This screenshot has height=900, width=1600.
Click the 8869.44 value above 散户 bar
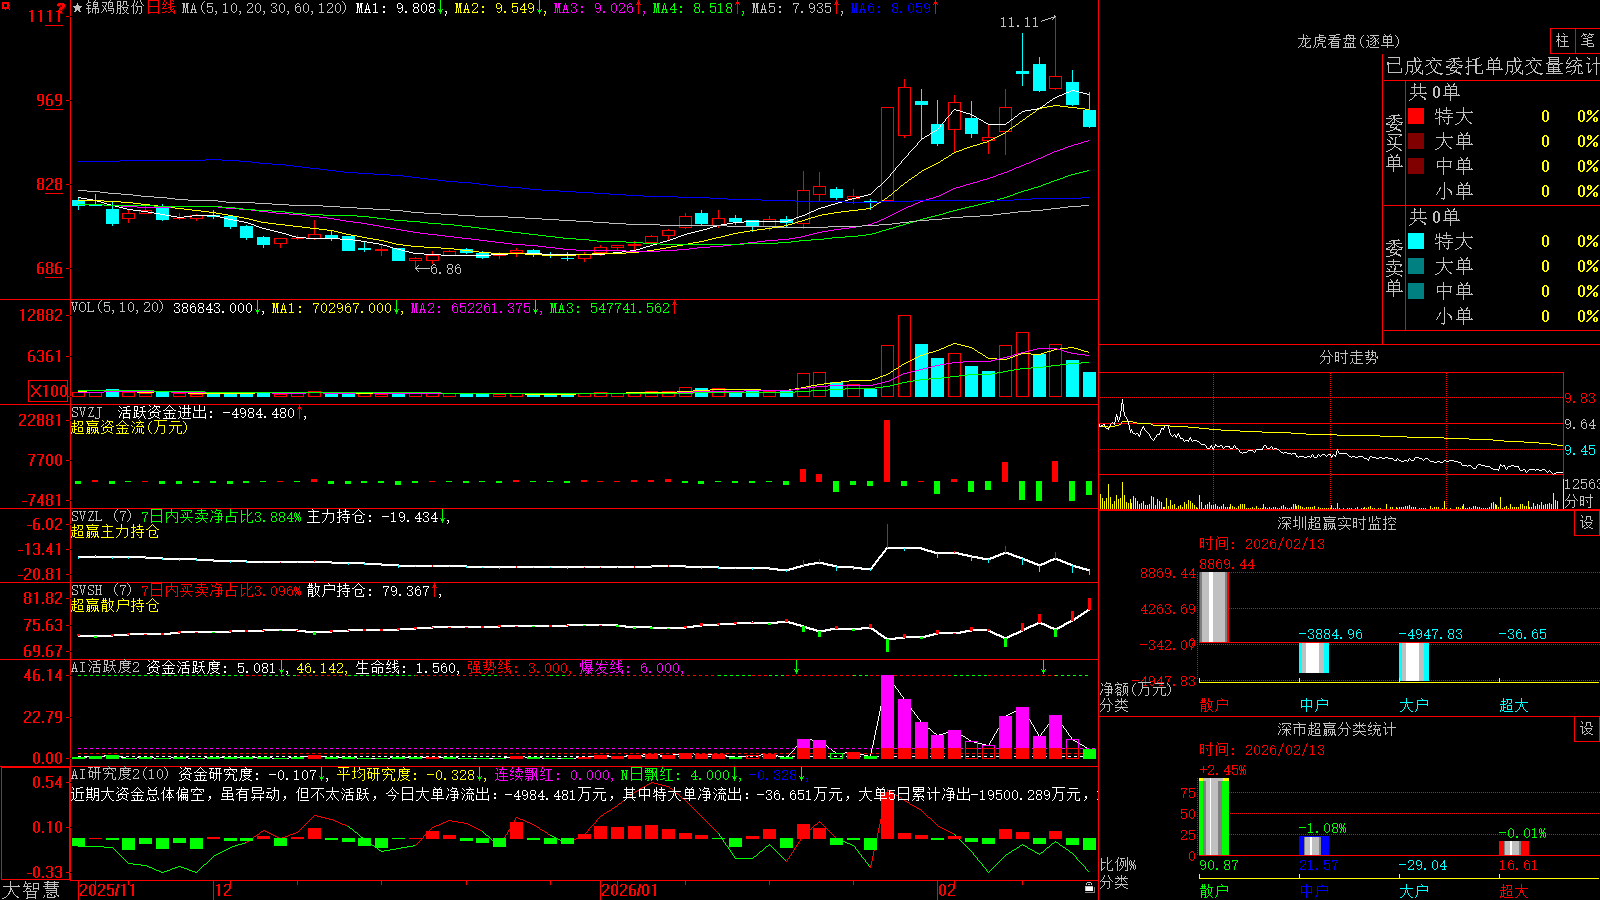coord(1227,564)
